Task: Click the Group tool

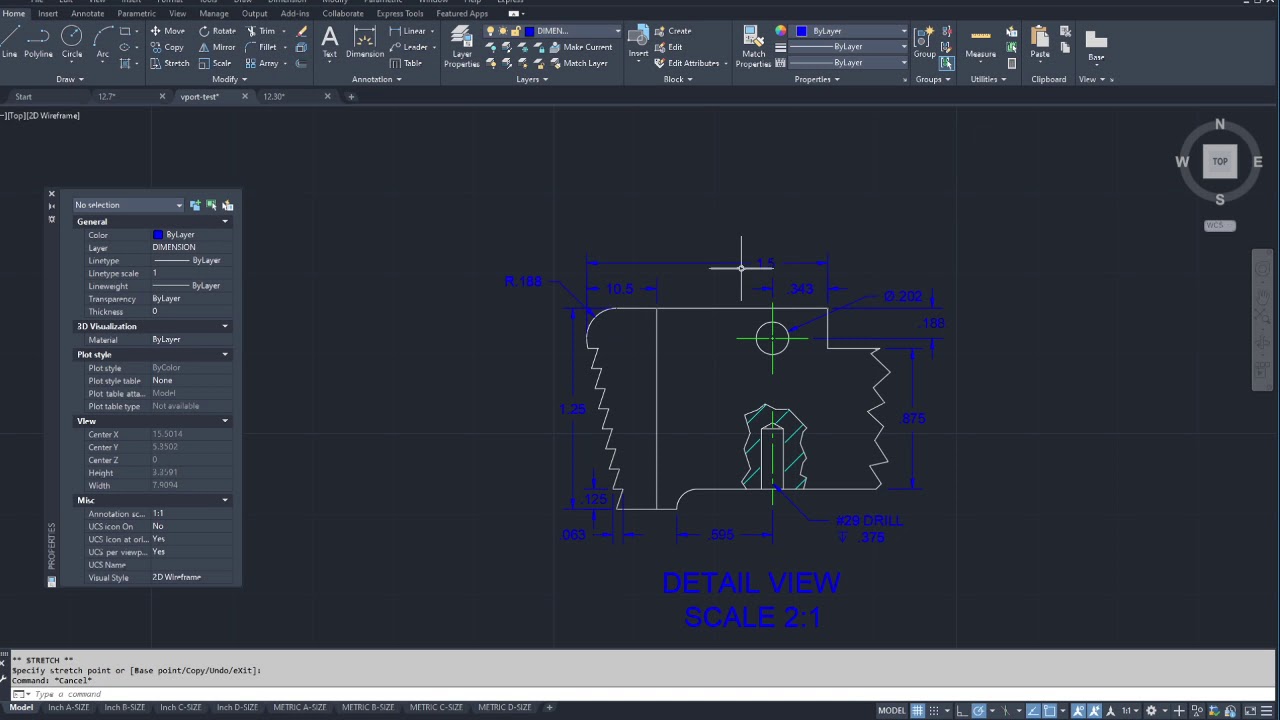Action: 924,42
